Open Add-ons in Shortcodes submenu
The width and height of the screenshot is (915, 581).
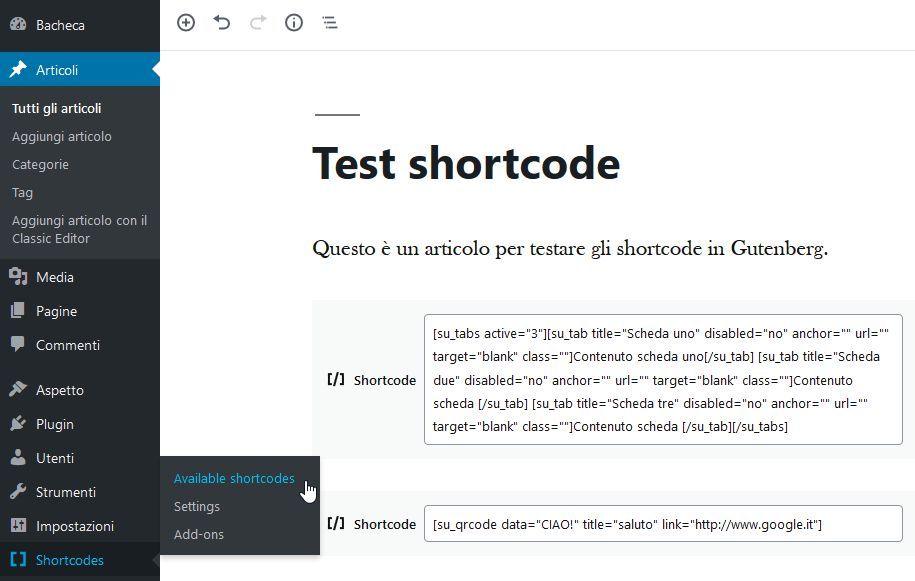point(199,534)
